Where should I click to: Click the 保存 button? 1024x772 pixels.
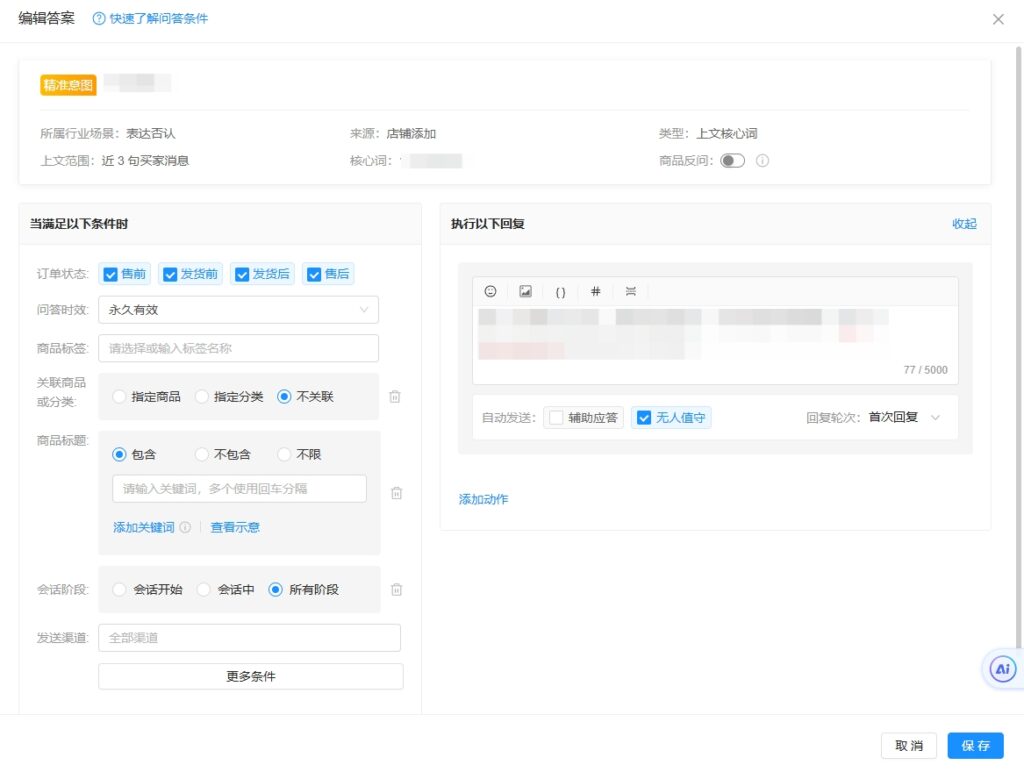[x=976, y=745]
